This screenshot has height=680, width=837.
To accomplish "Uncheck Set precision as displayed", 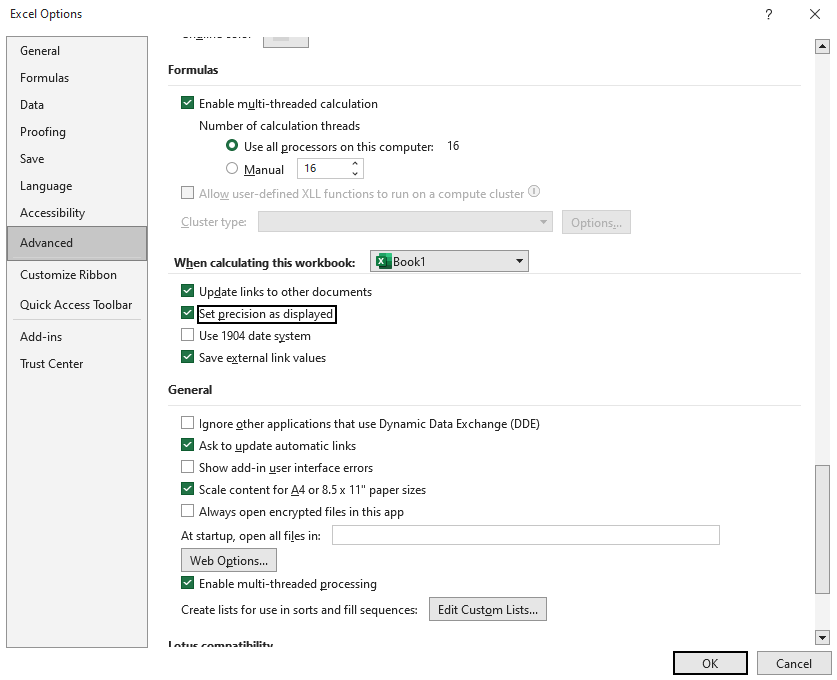I will tap(187, 314).
